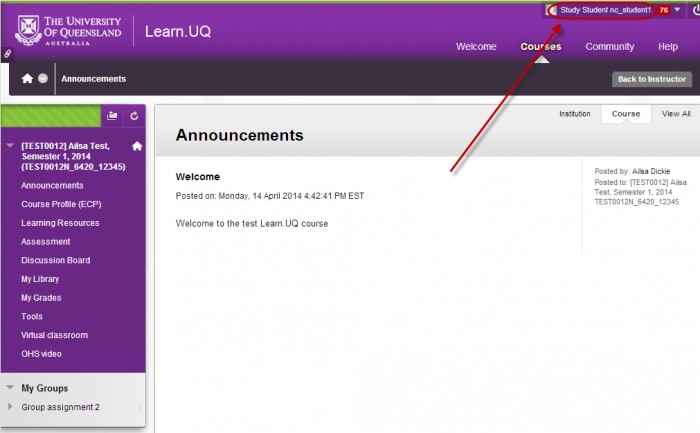Click the home icon next to TEST0012 course title

(x=137, y=146)
